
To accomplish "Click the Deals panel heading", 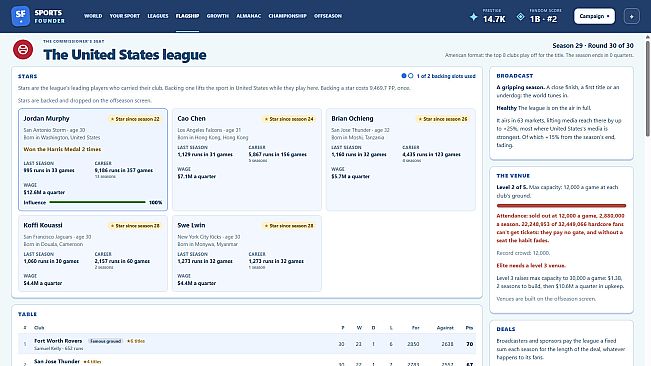I will (506, 329).
